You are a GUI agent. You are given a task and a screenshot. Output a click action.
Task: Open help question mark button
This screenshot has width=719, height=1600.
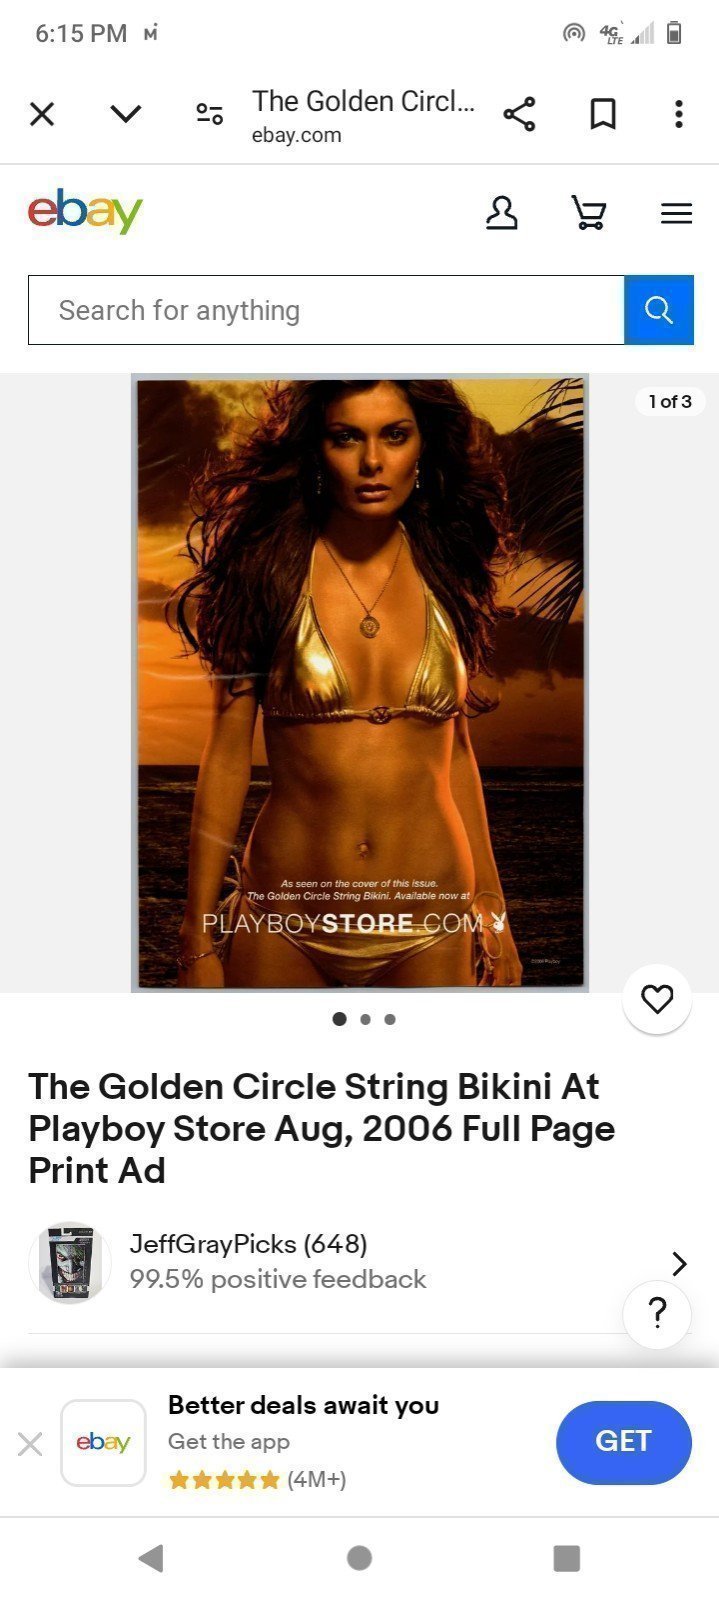tap(657, 1313)
